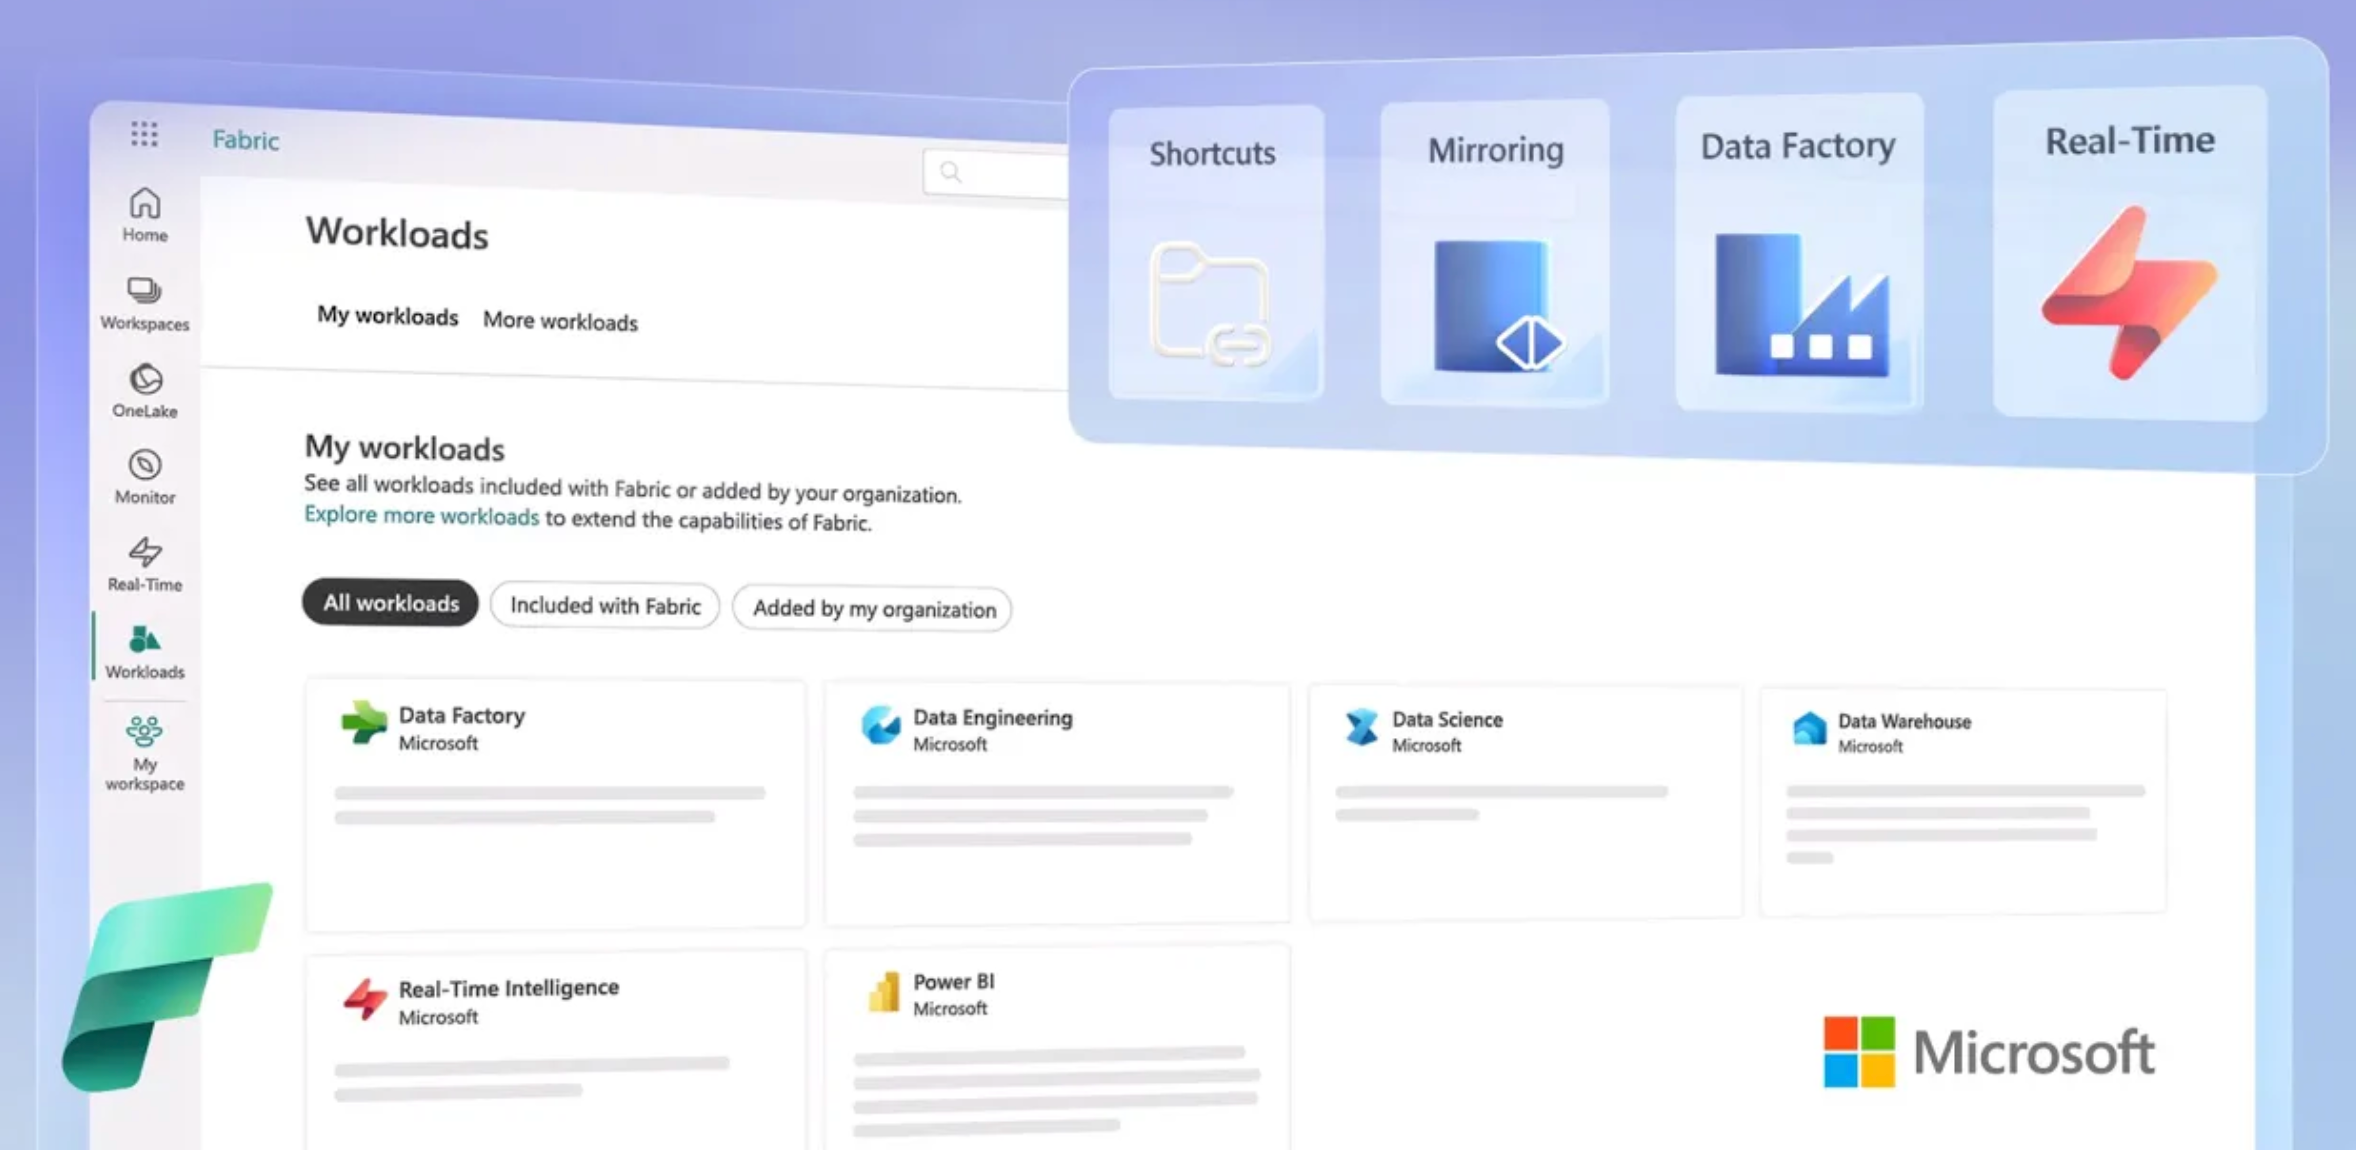Switch to the My workloads tab

pyautogui.click(x=387, y=316)
